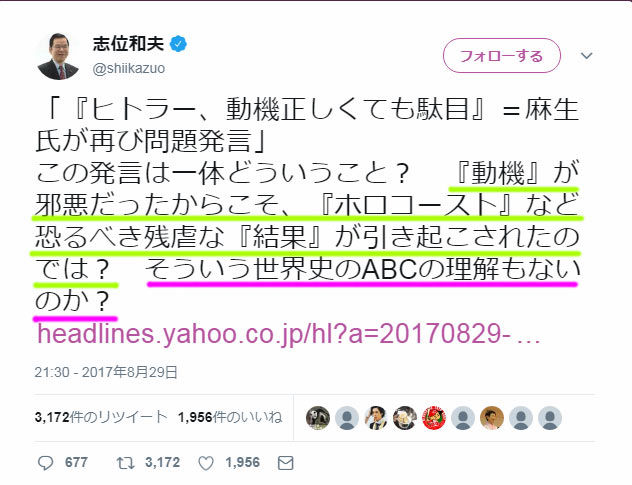
Task: View the 3,172件のリツイート list
Action: (101, 417)
